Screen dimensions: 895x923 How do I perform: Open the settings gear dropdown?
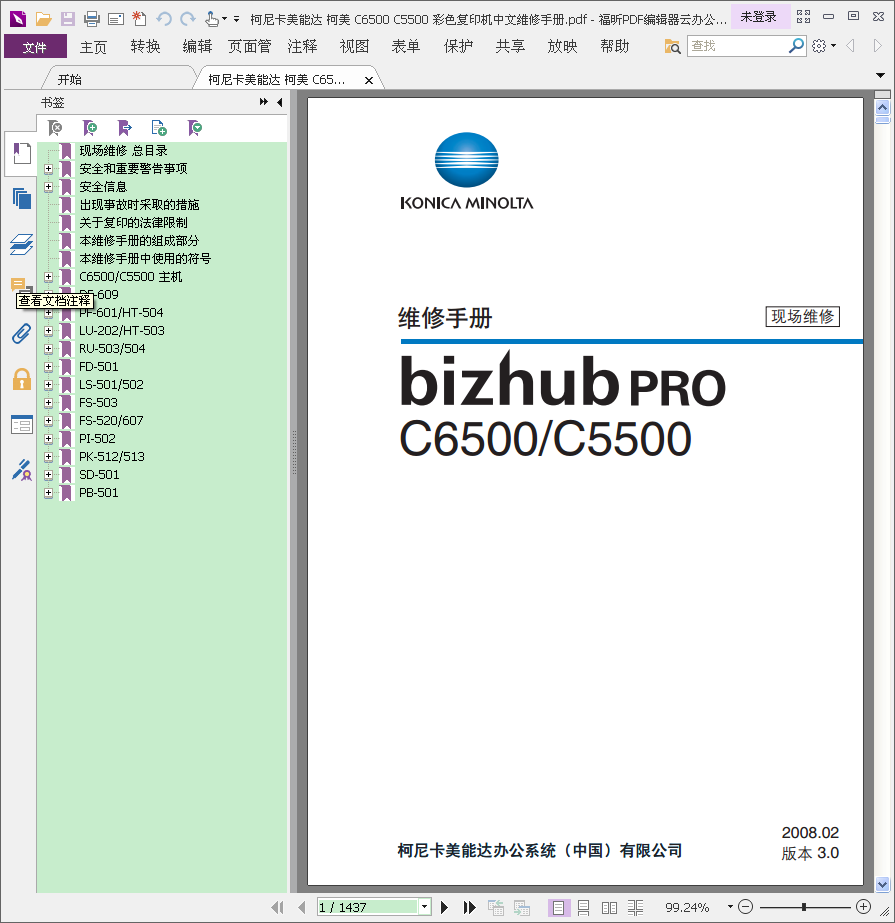click(823, 46)
